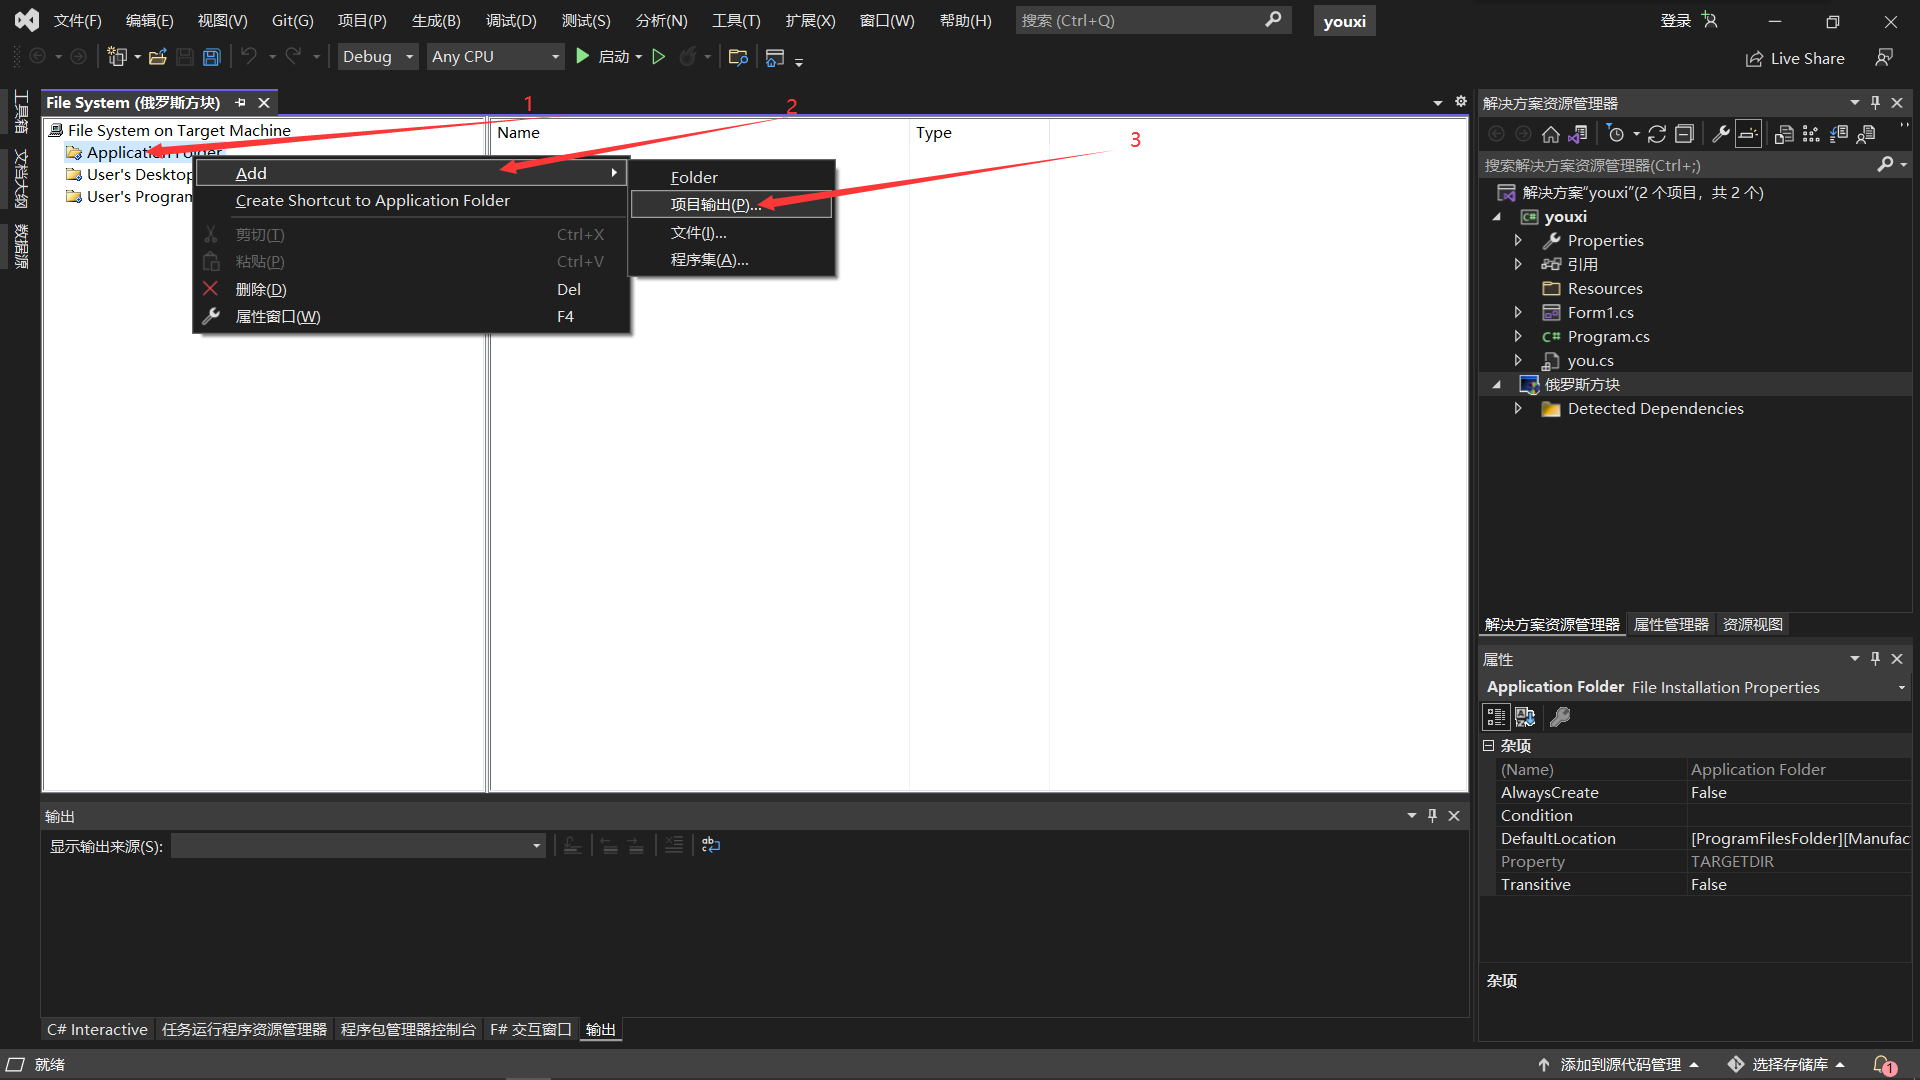
Task: Switch to the 程序包管理器控制台 tab
Action: (408, 1030)
